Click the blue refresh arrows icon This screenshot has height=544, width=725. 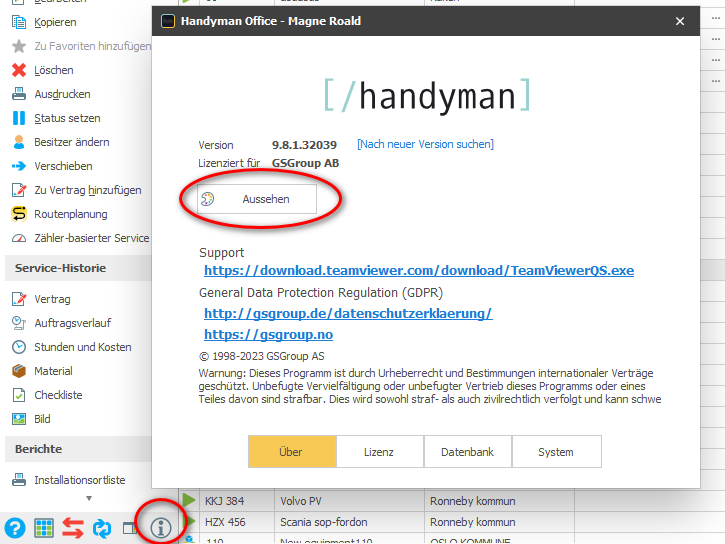tap(102, 528)
